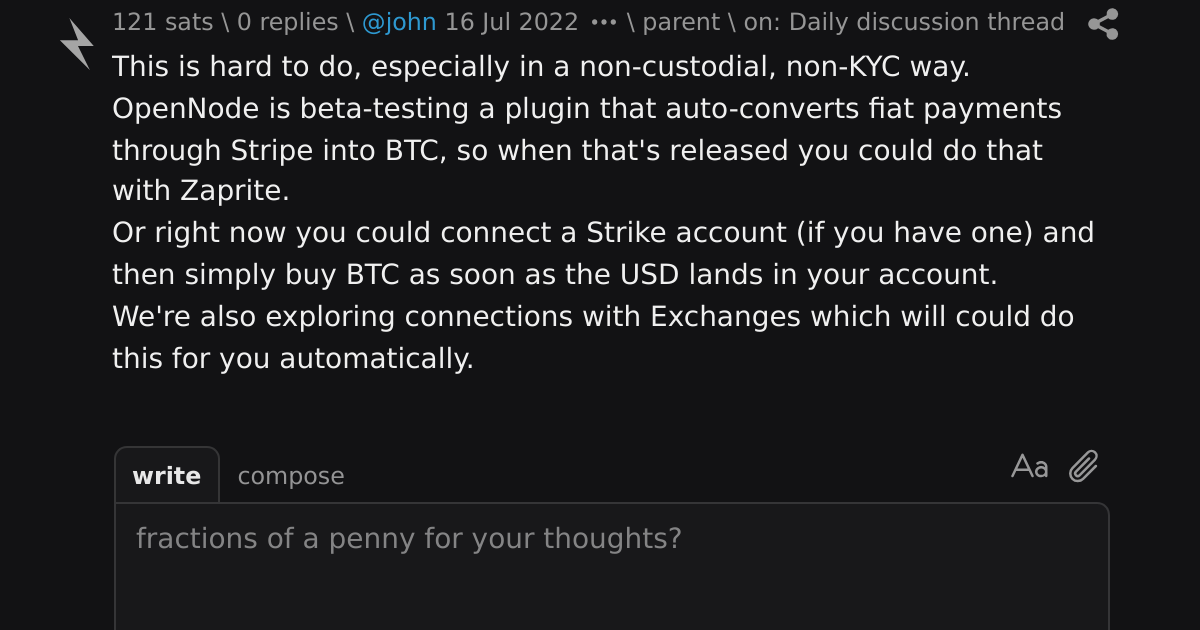Switch to the compose tab
This screenshot has width=1200, height=630.
point(291,476)
